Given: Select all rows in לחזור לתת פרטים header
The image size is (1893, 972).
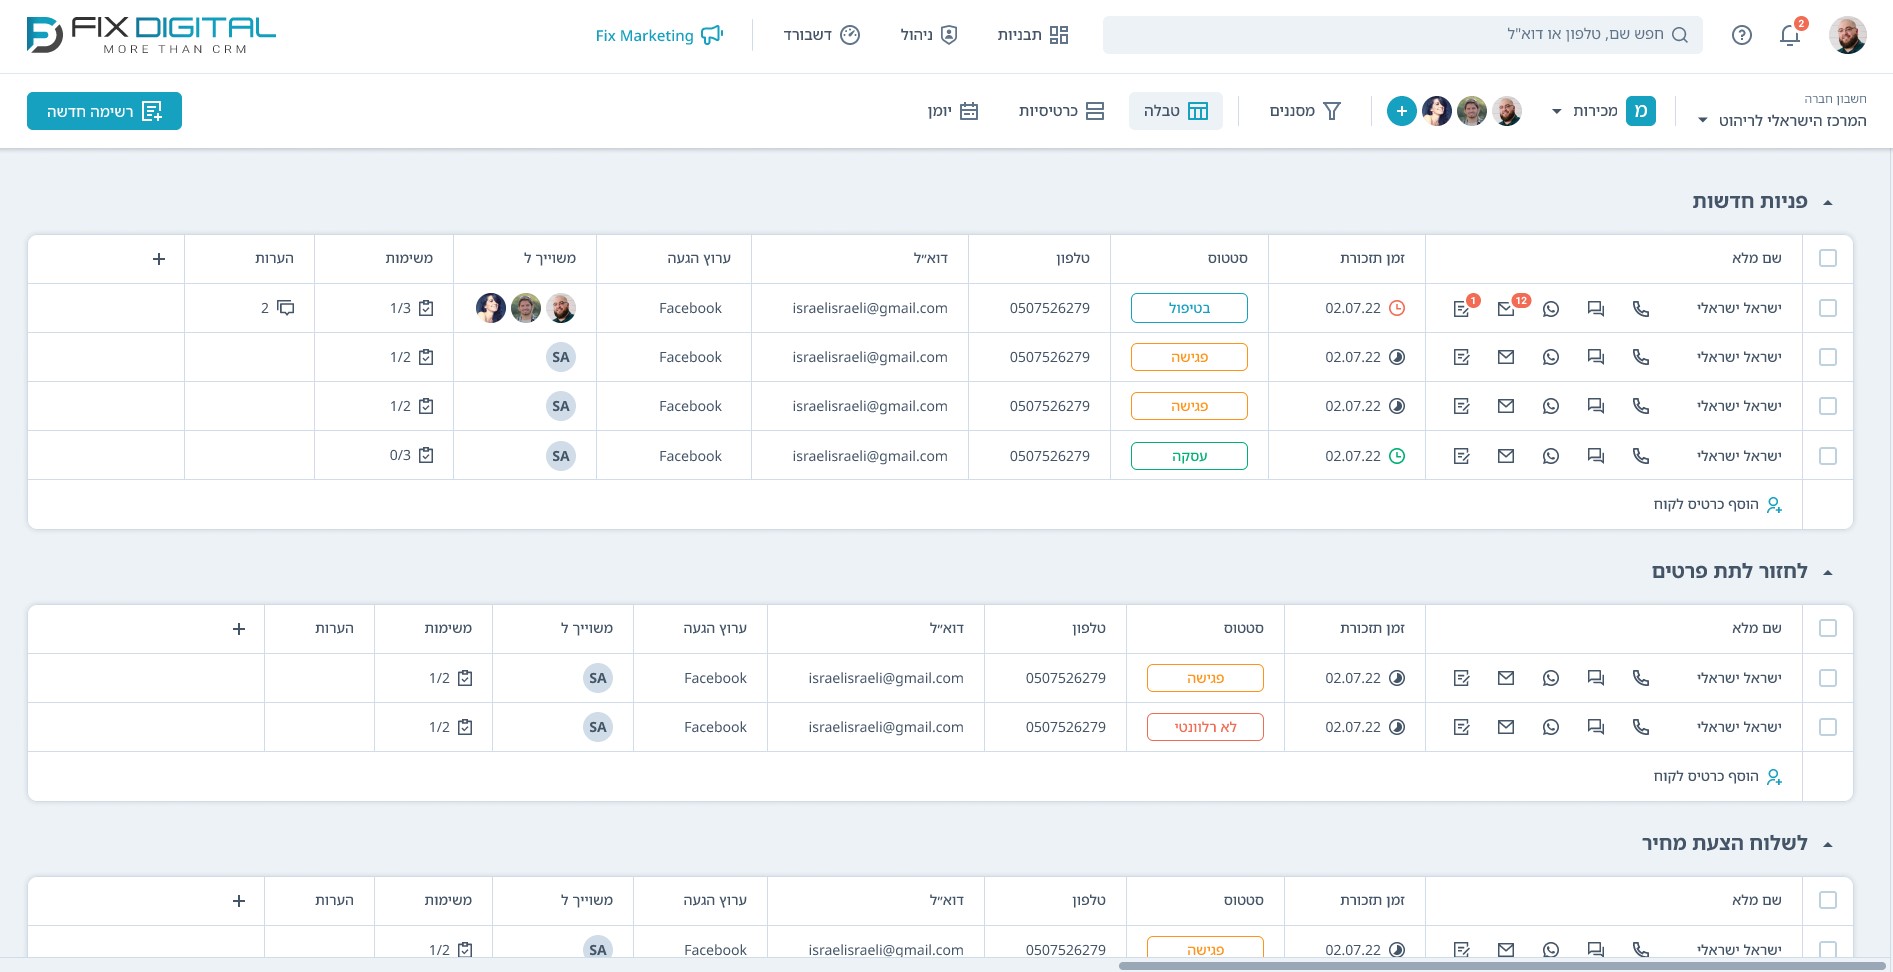Looking at the screenshot, I should pyautogui.click(x=1828, y=628).
